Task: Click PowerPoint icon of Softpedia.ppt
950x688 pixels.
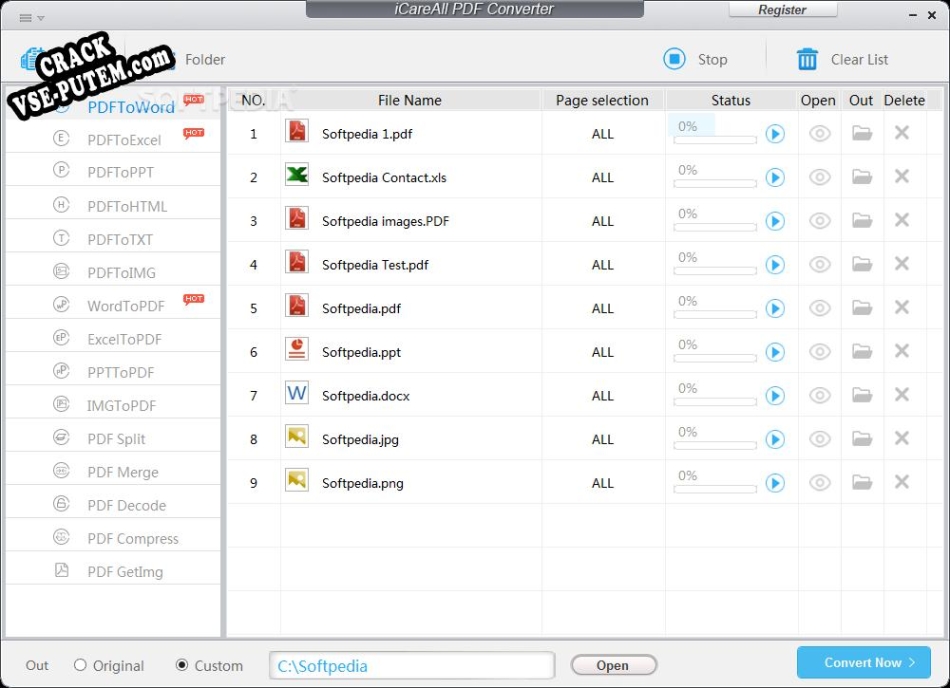Action: (x=297, y=349)
